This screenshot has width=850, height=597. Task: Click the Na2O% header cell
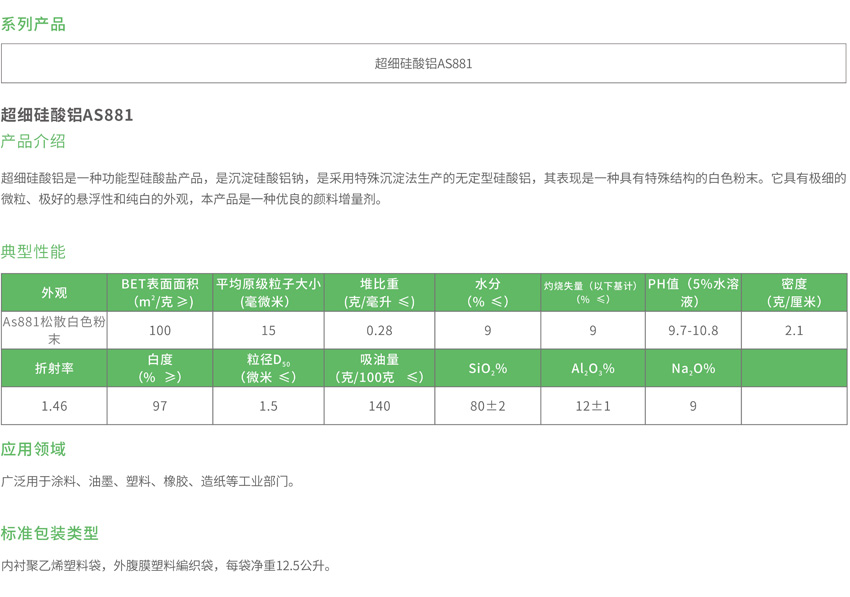[693, 368]
